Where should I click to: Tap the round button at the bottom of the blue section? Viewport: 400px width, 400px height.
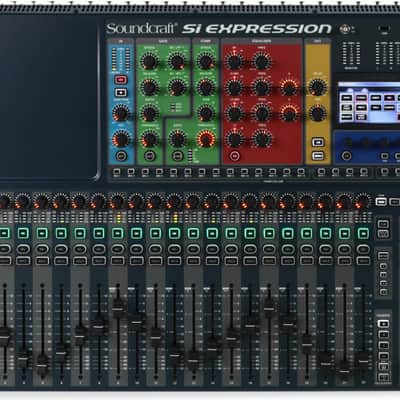[x=121, y=156]
